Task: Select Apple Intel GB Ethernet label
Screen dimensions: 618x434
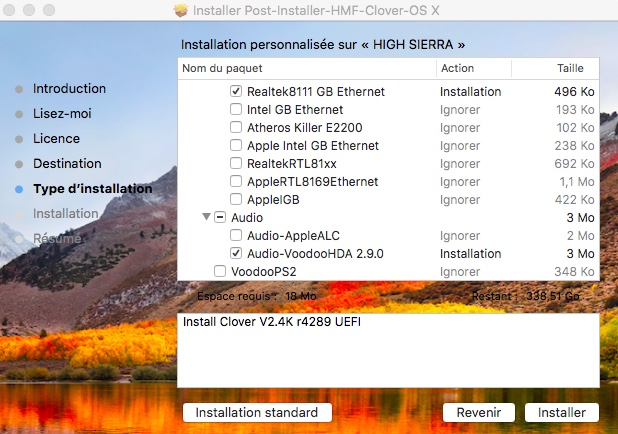Action: [x=313, y=146]
